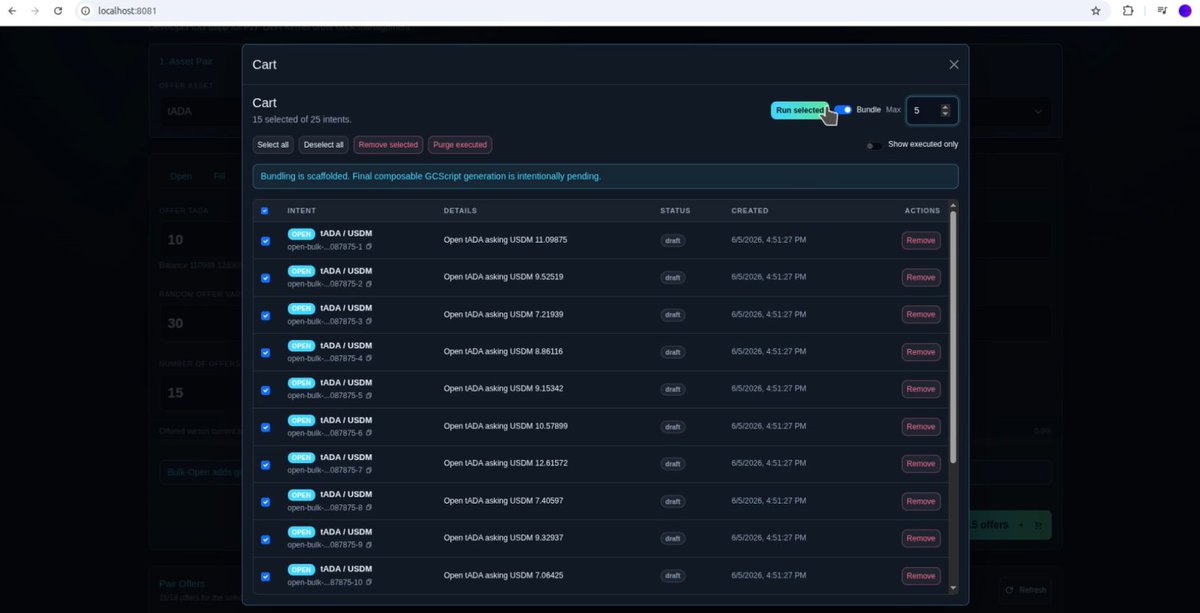Image resolution: width=1200 pixels, height=613 pixels.
Task: Reload the page in the browser
Action: 58,11
